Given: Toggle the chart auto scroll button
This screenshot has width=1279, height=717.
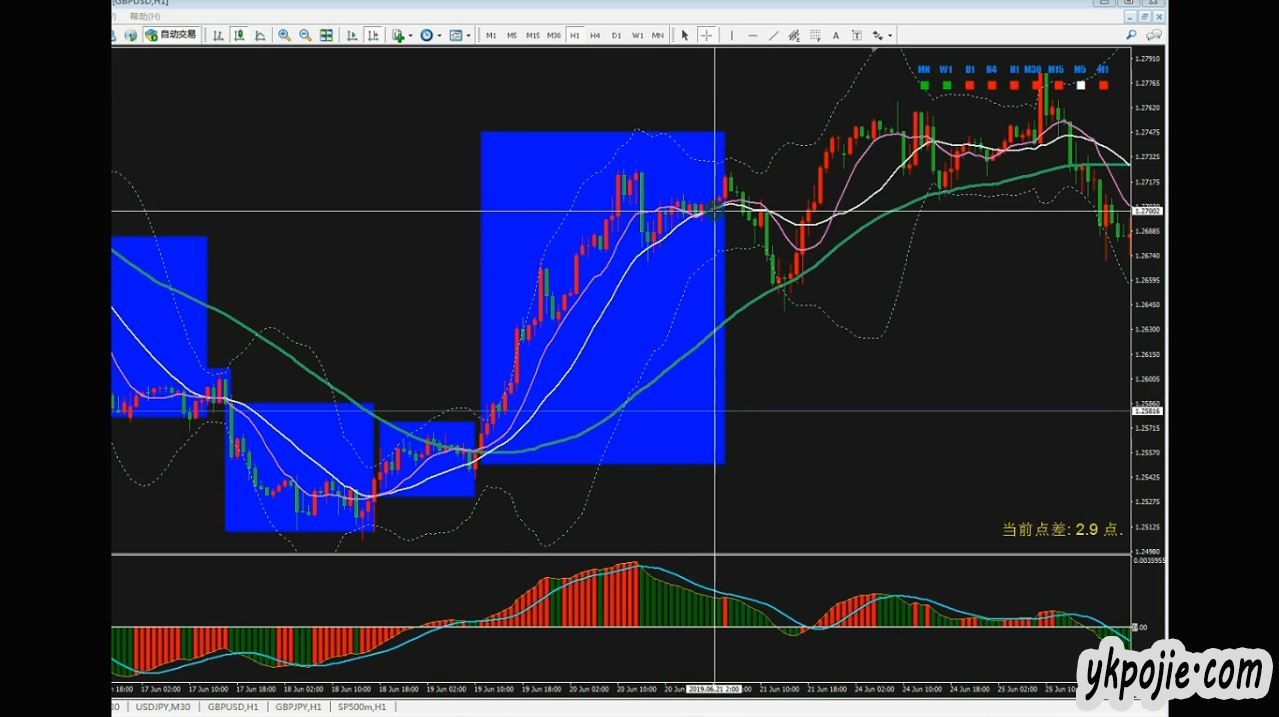Looking at the screenshot, I should coord(351,35).
